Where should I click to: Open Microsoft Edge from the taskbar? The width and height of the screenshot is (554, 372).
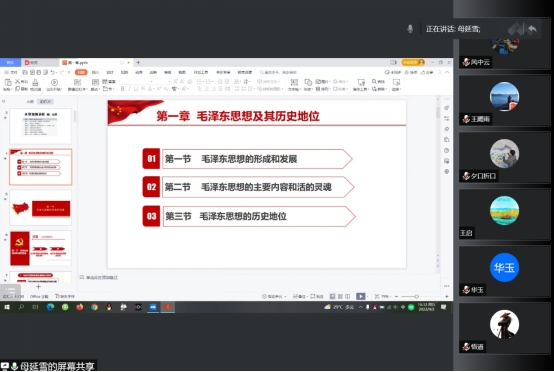click(50, 307)
